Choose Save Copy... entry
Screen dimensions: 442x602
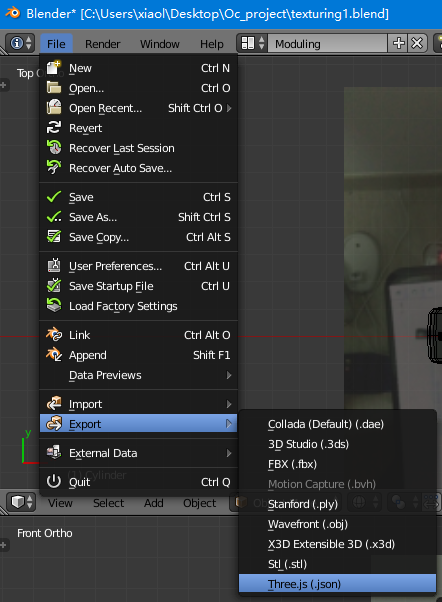(139, 237)
